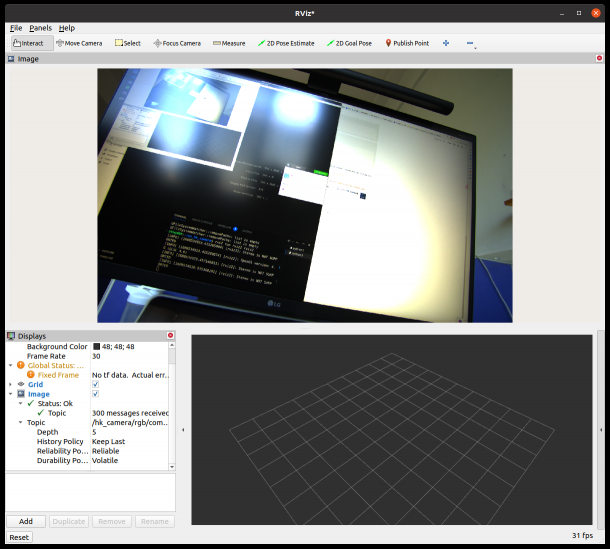Image resolution: width=610 pixels, height=549 pixels.
Task: Uncheck the Grid display checkbox
Action: (x=96, y=384)
